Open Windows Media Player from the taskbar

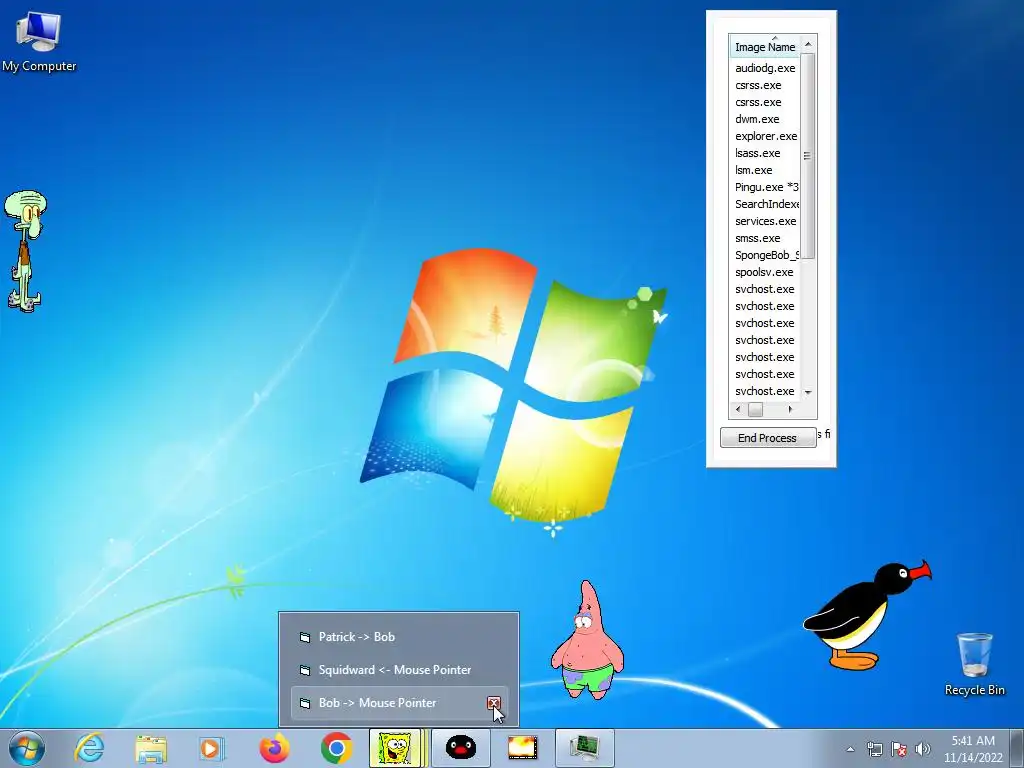[x=212, y=748]
